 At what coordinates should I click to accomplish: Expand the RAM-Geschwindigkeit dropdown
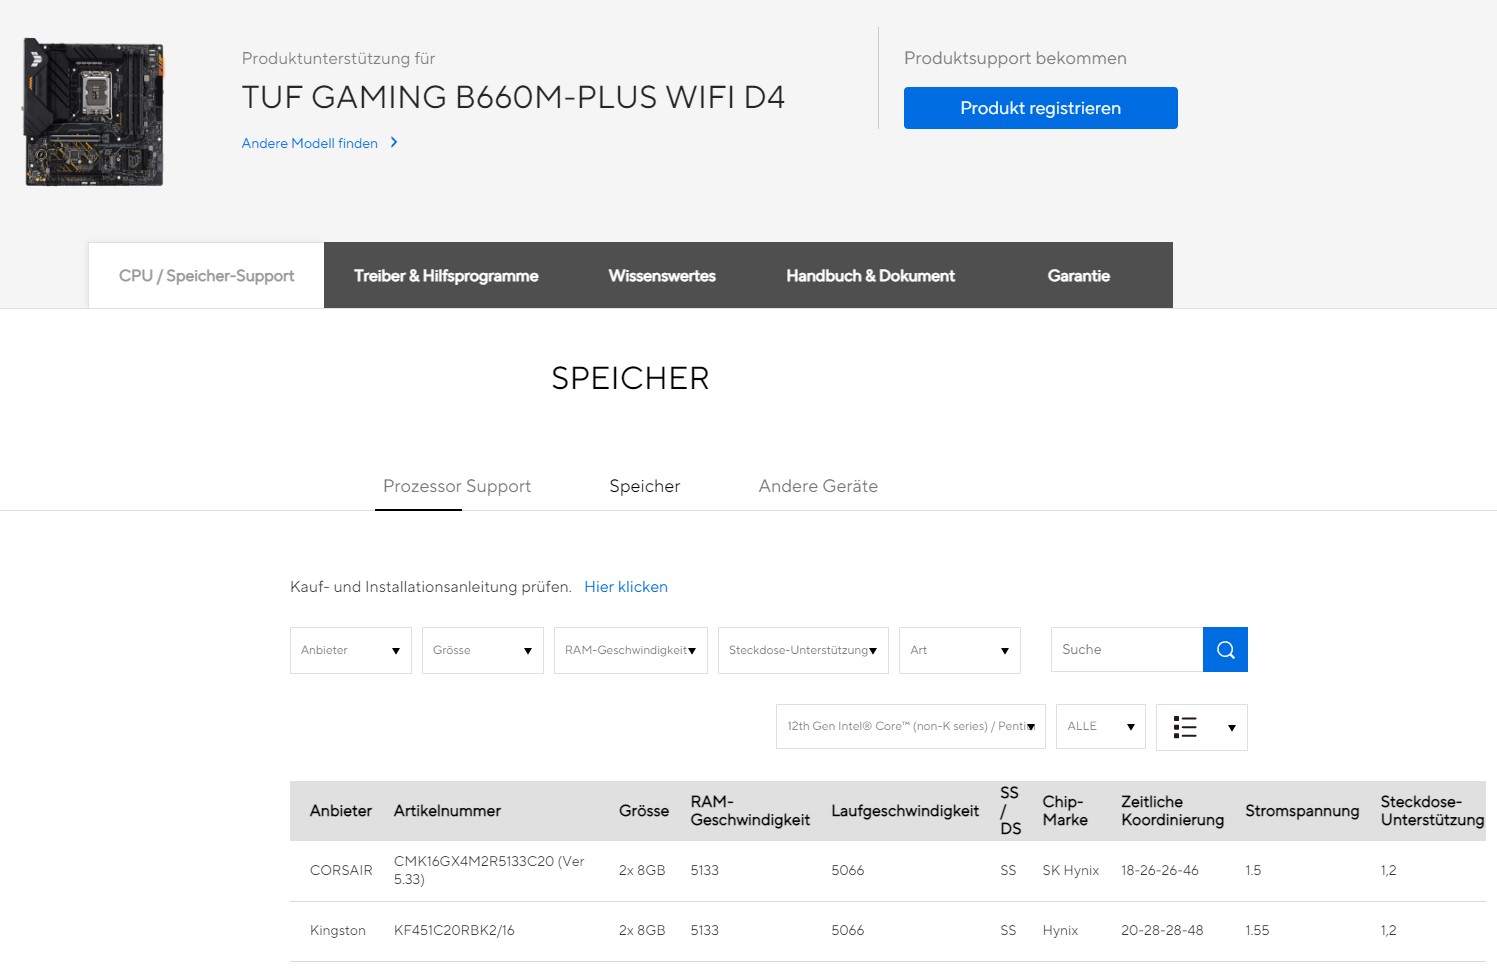pyautogui.click(x=631, y=650)
